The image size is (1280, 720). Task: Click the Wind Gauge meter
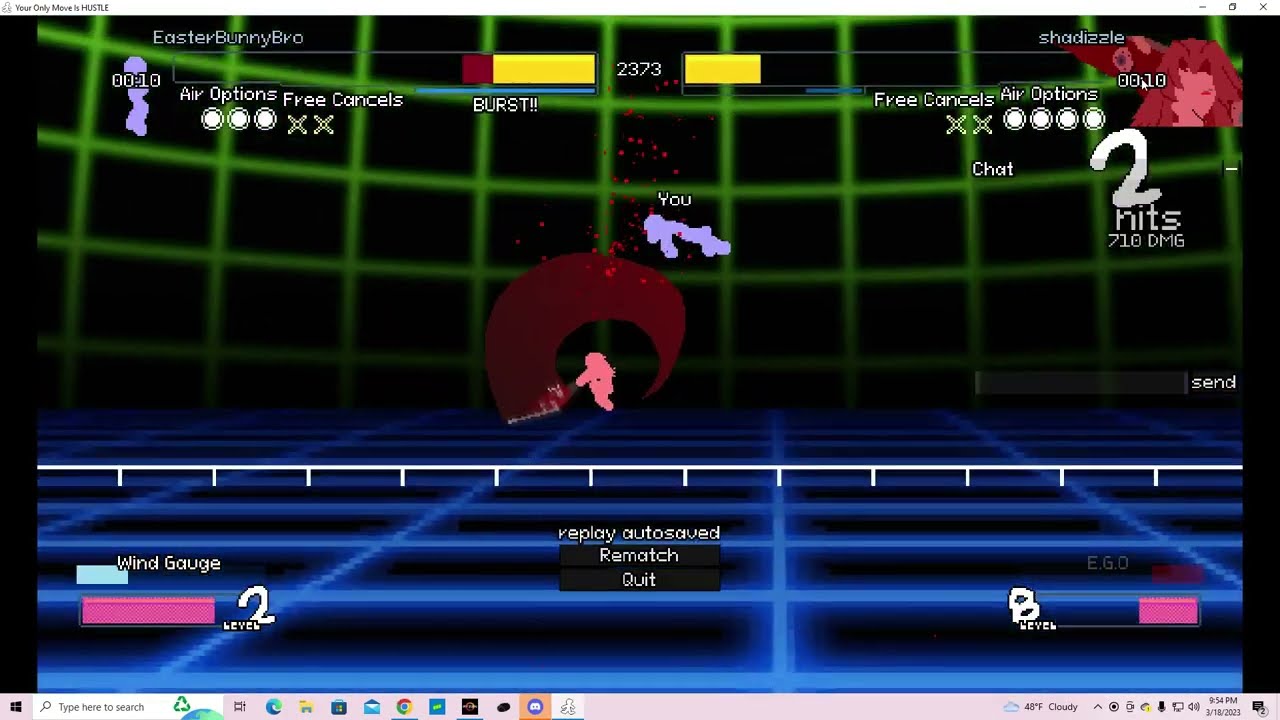point(102,575)
